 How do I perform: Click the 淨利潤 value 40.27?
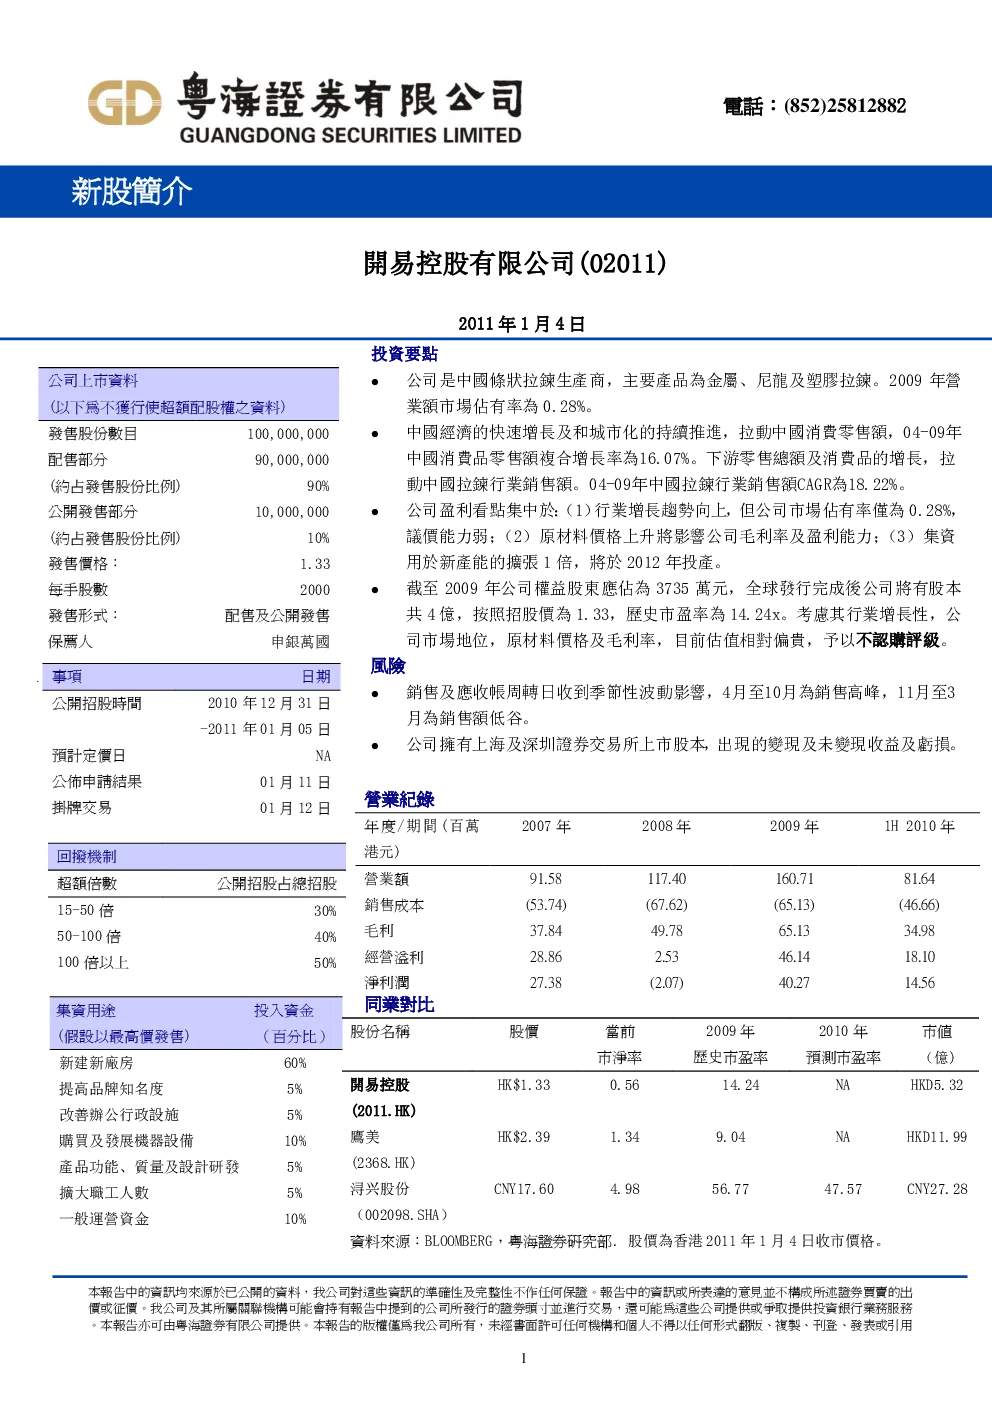(795, 983)
